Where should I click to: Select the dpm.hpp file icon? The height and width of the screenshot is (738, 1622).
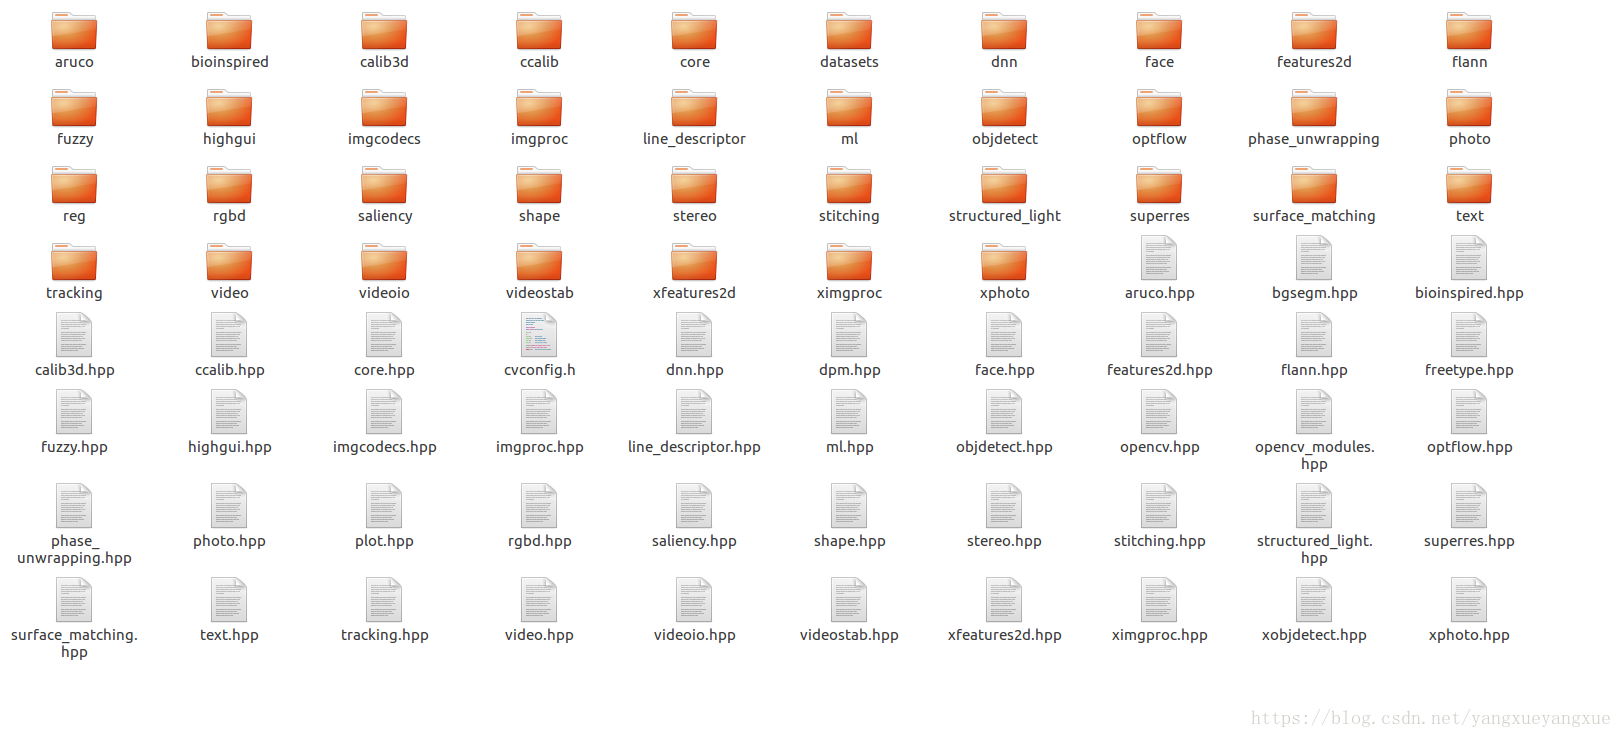pos(849,335)
